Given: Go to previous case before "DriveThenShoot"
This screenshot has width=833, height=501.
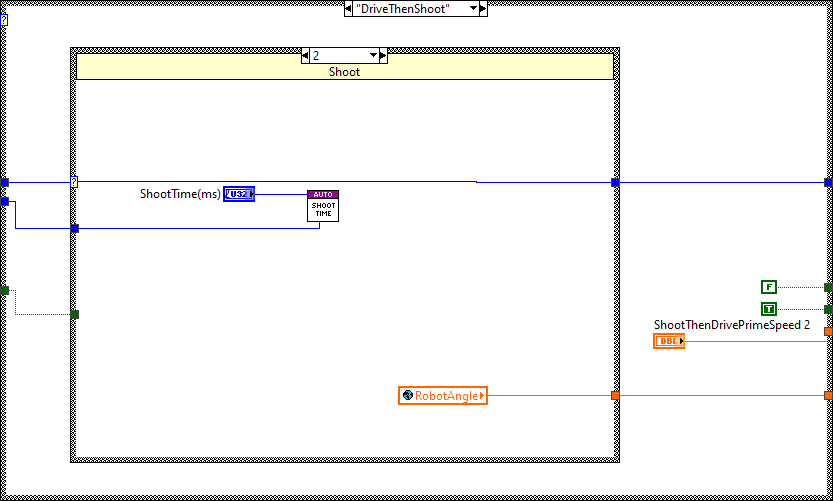Looking at the screenshot, I should click(x=348, y=8).
